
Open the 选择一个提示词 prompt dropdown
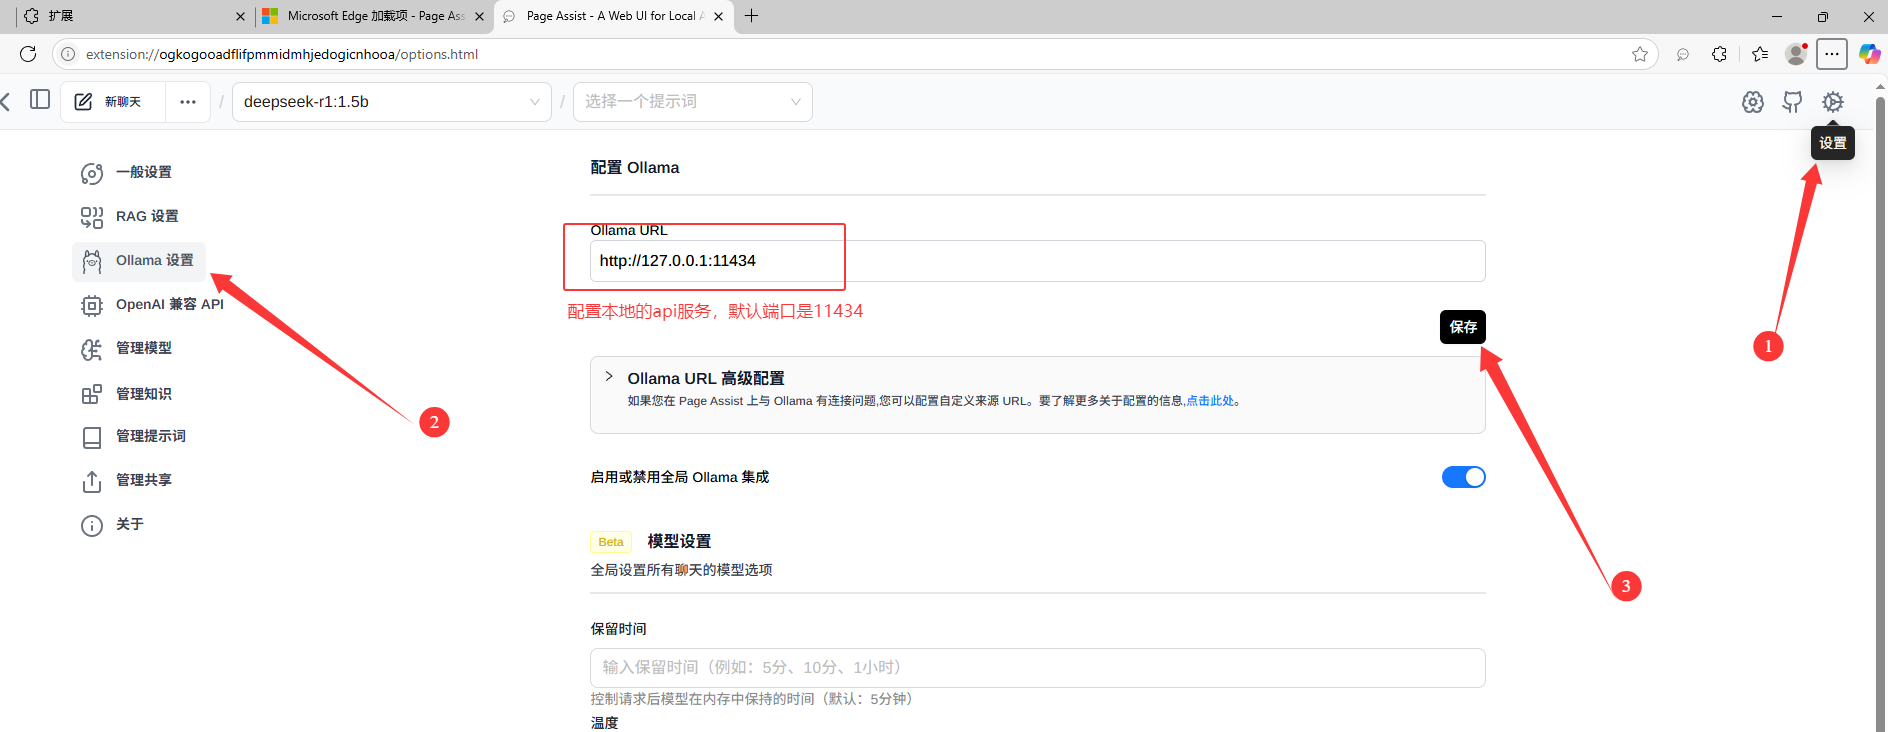[x=693, y=102]
